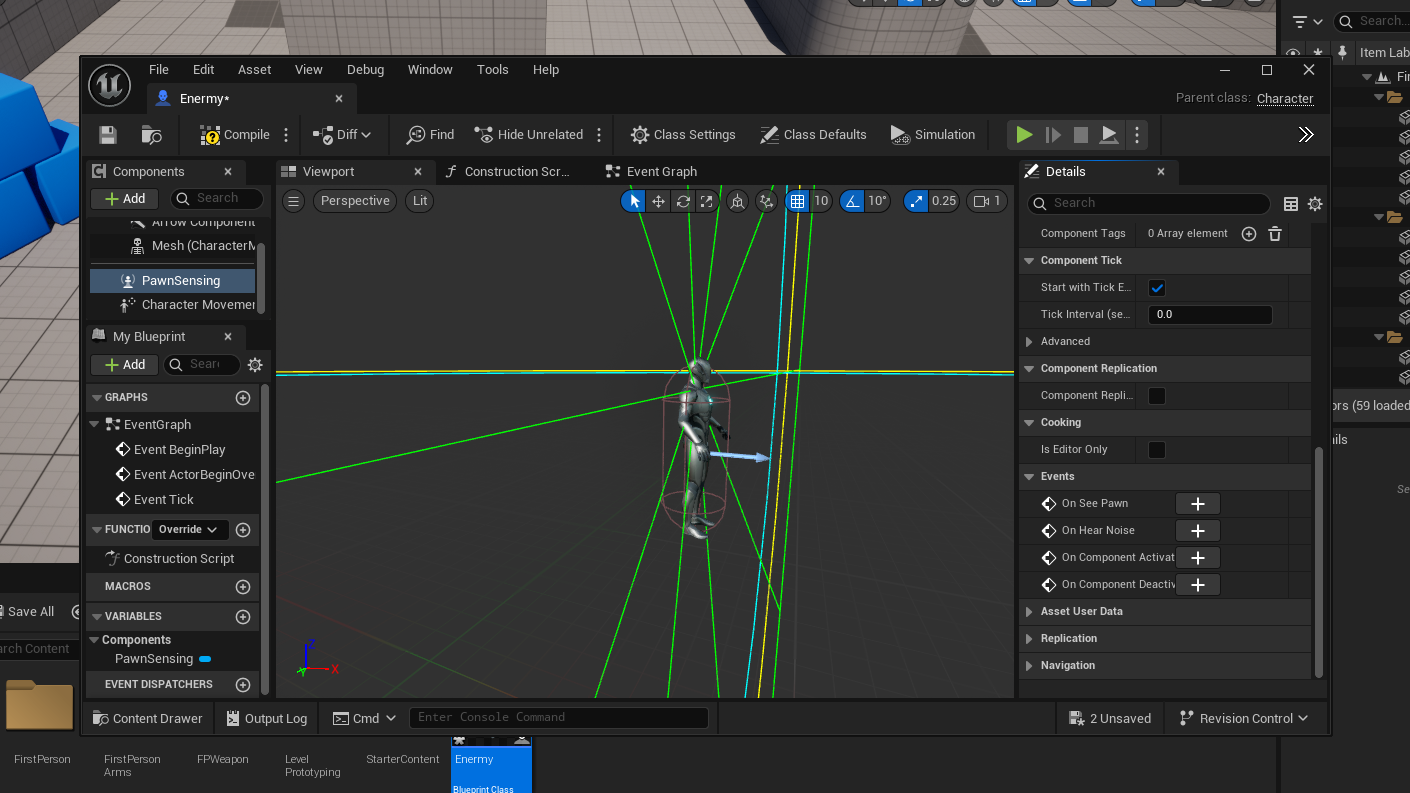Screen dimensions: 1410x793
Task: Add an On See Pawn event
Action: 1197,503
